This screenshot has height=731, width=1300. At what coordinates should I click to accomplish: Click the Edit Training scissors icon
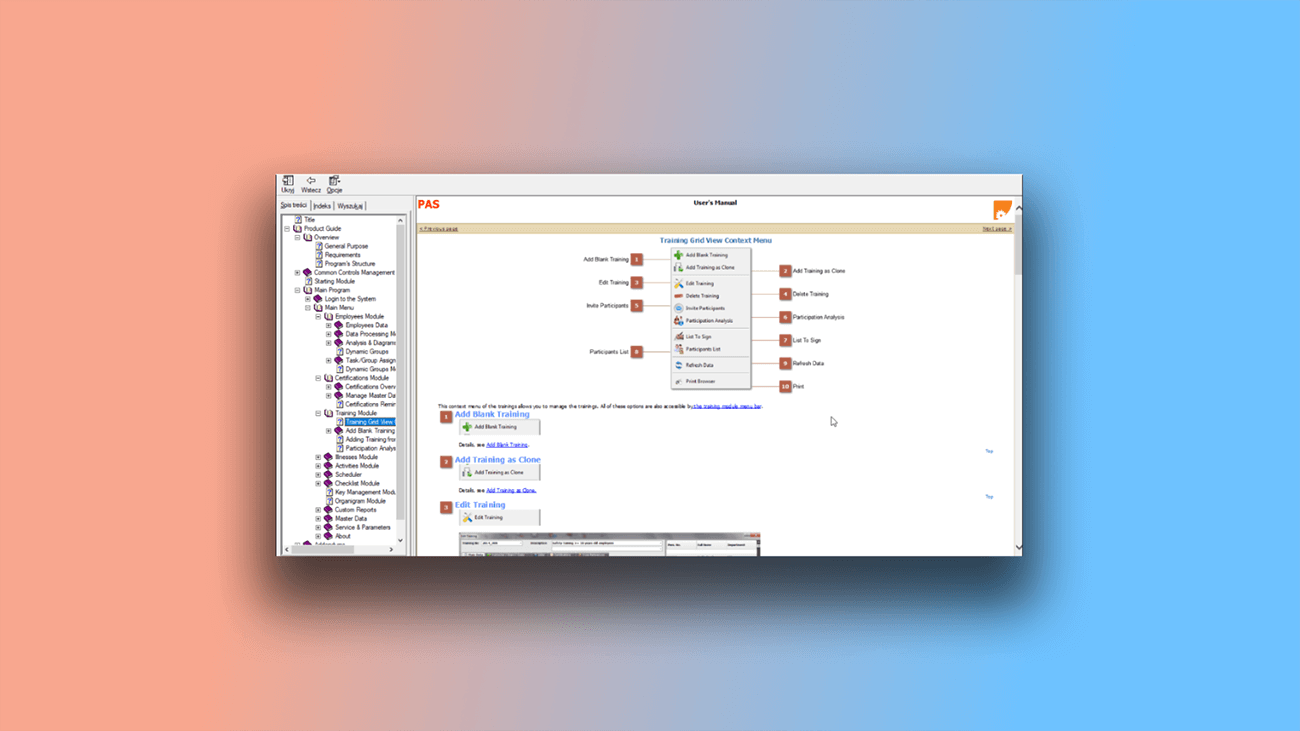point(677,284)
